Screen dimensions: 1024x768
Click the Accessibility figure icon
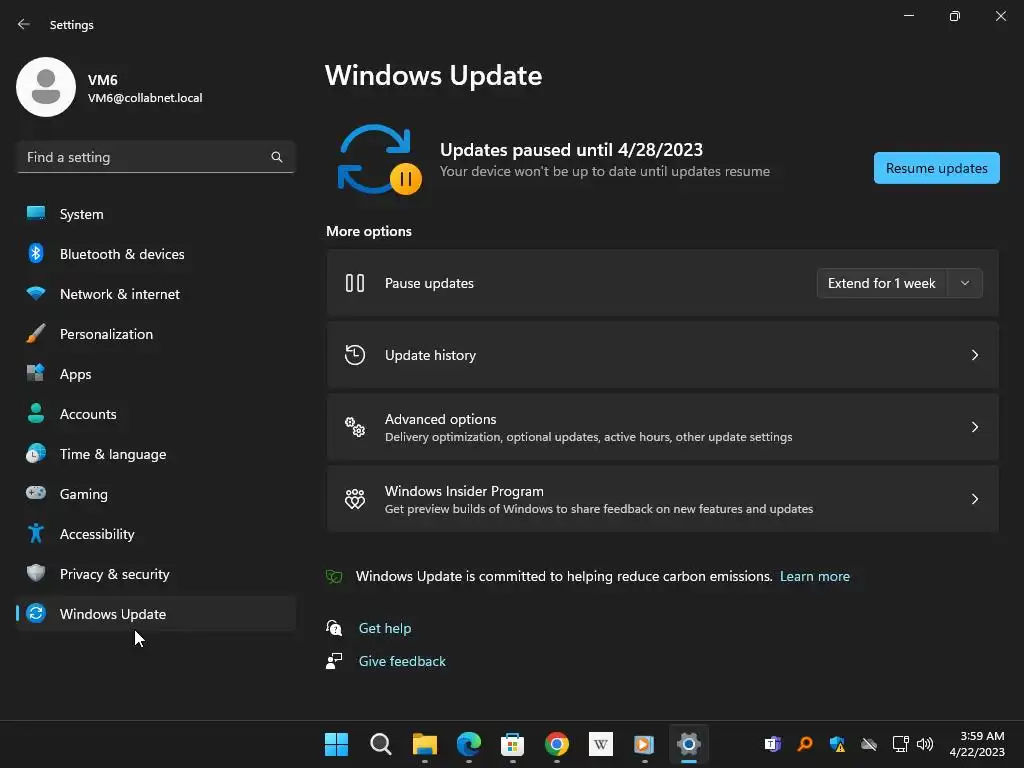tap(36, 533)
